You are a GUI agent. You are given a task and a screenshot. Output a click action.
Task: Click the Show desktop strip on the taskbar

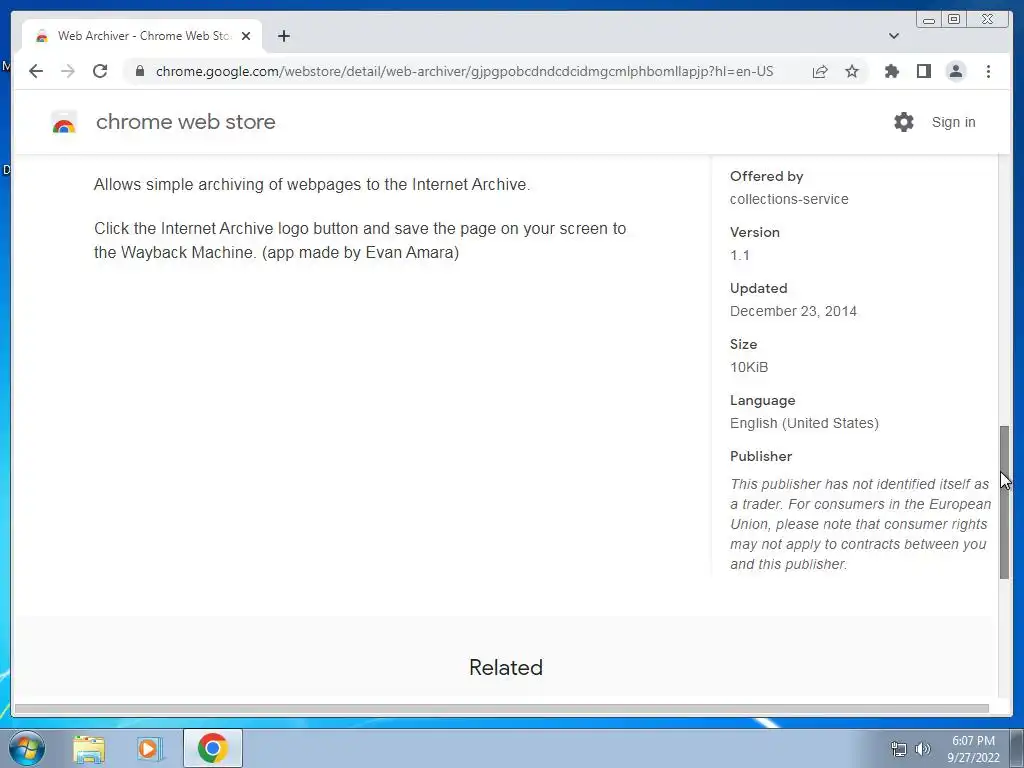[1017, 748]
